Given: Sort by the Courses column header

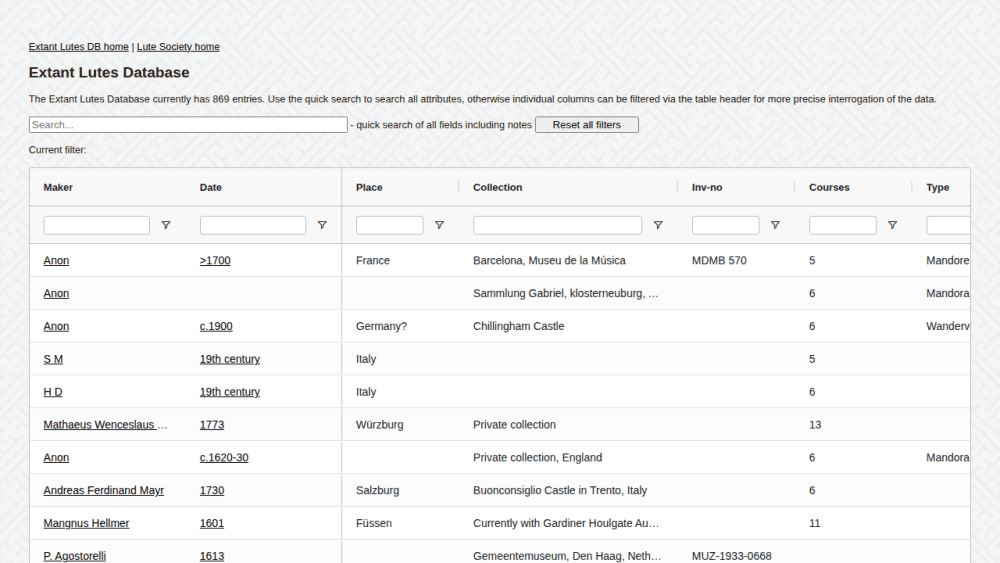Looking at the screenshot, I should [829, 187].
